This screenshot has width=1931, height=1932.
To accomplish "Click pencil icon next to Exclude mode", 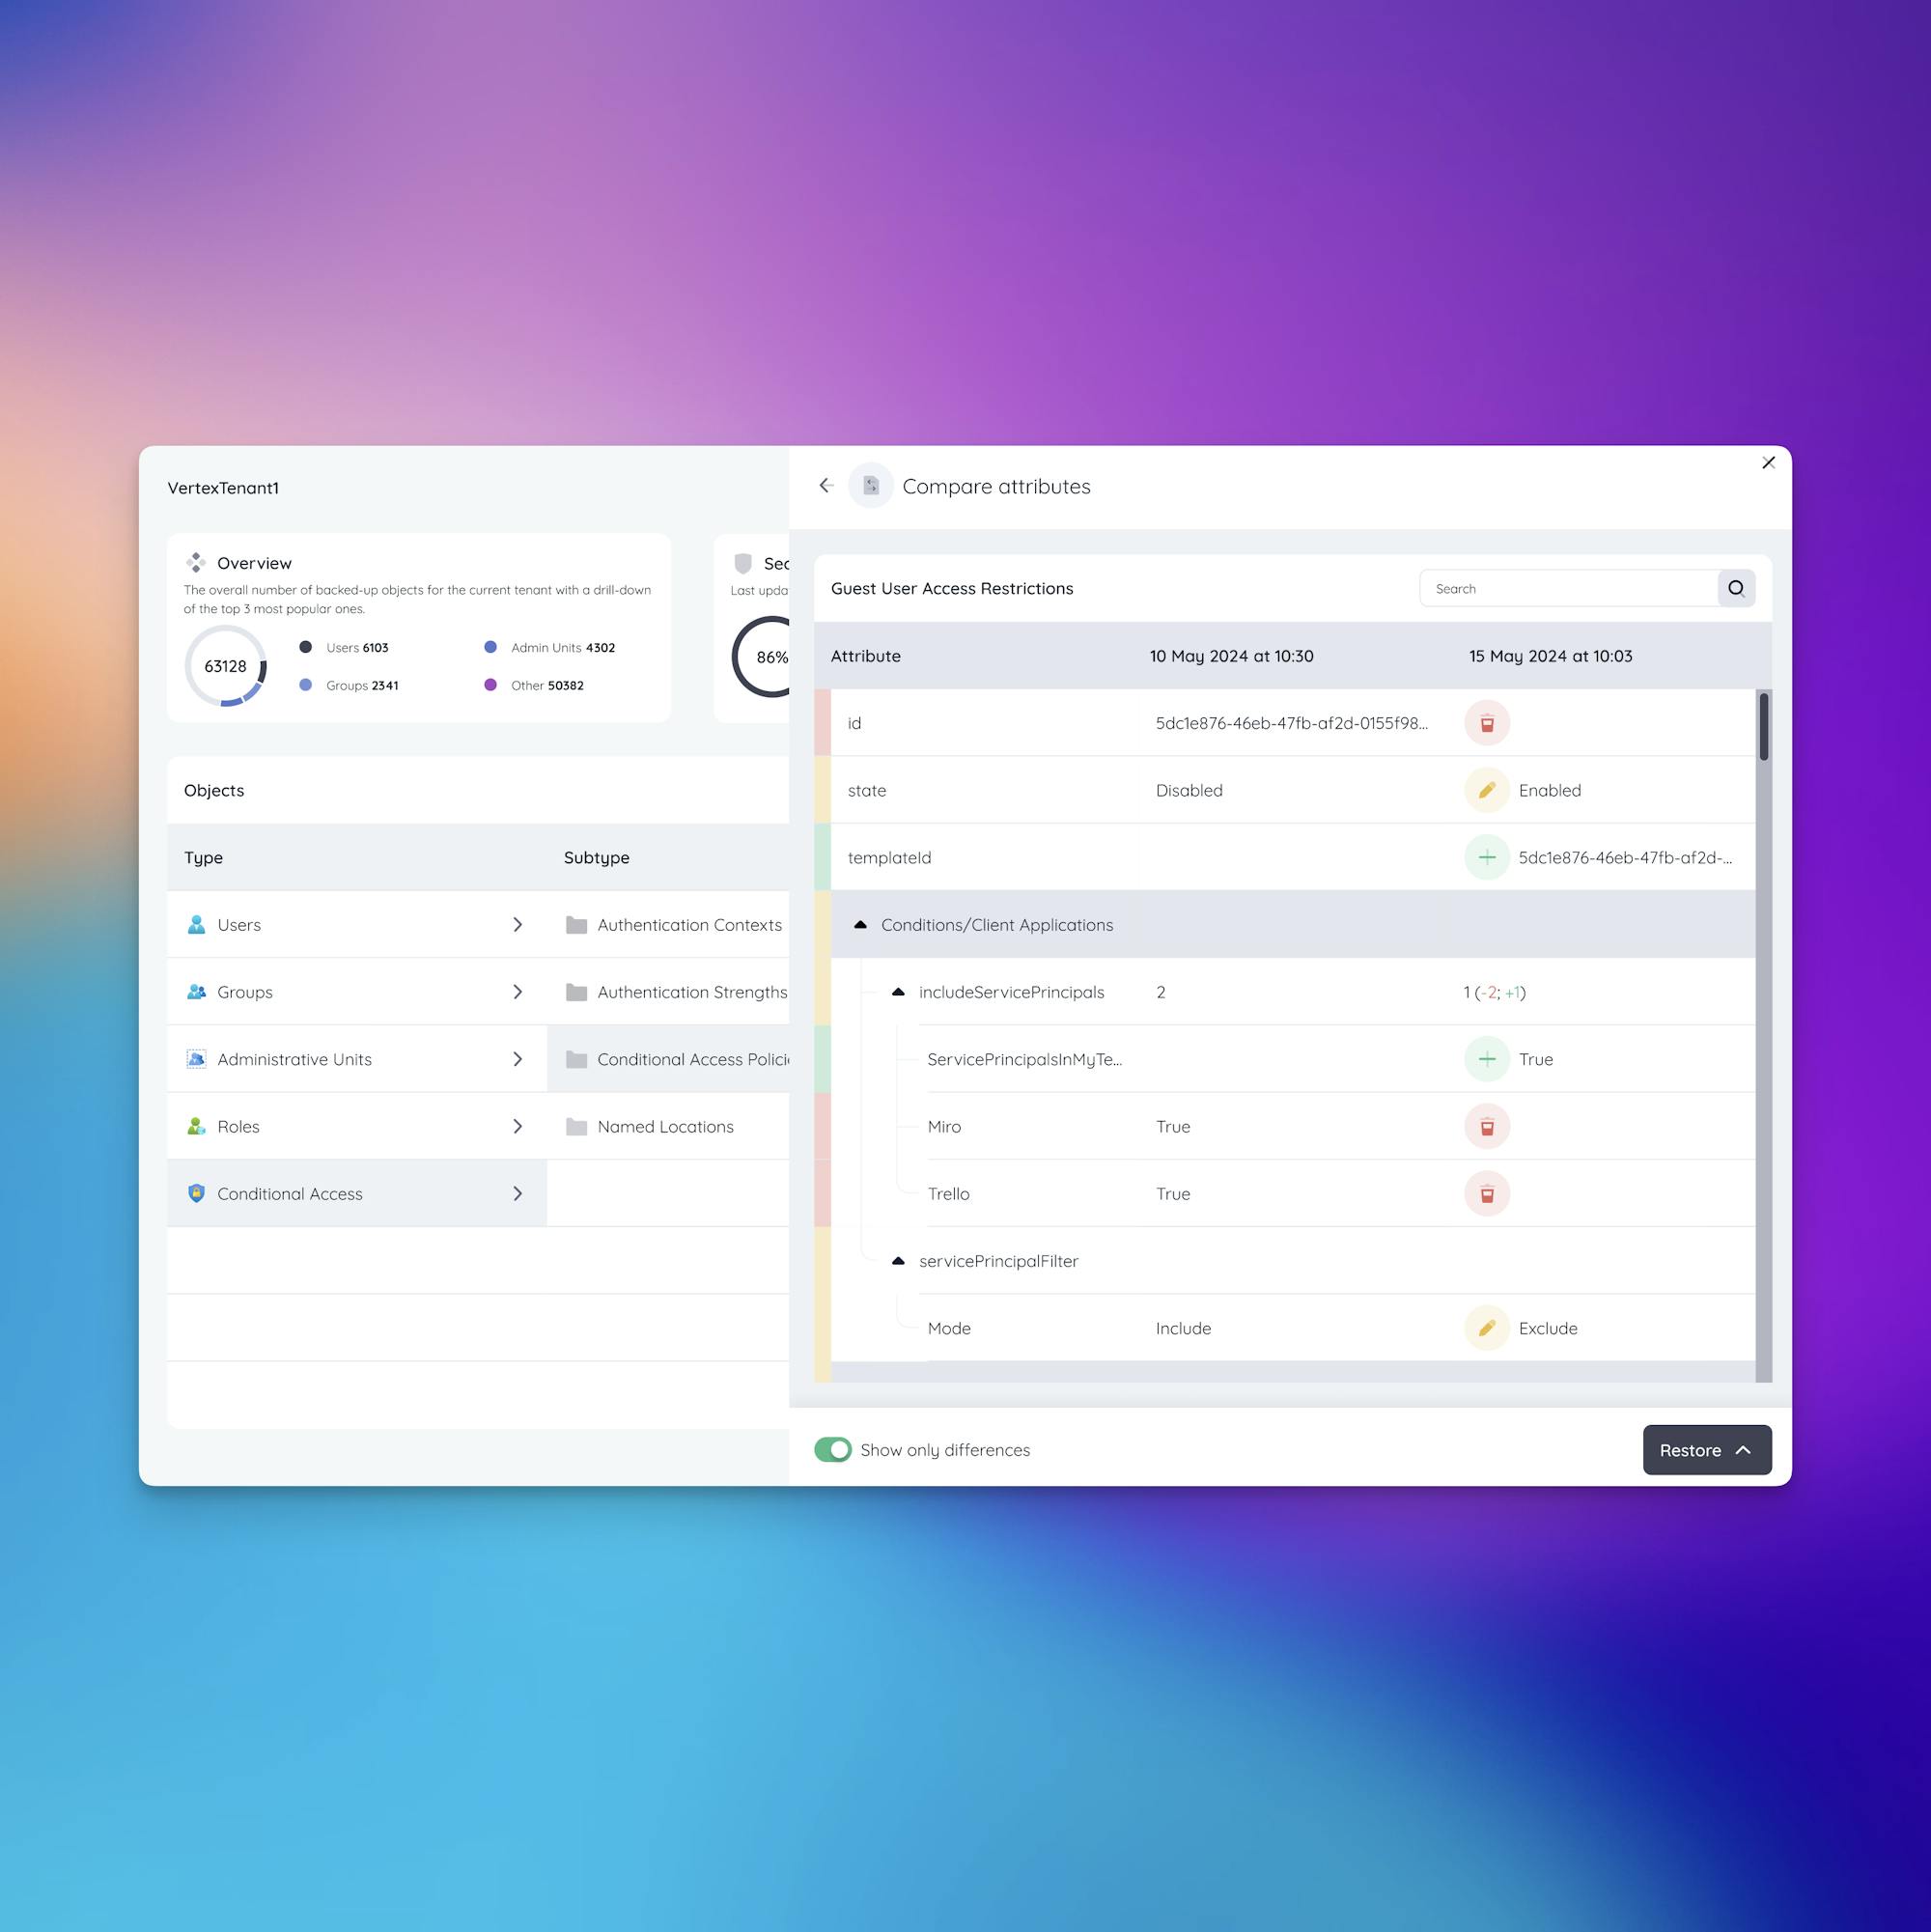I will click(1486, 1328).
